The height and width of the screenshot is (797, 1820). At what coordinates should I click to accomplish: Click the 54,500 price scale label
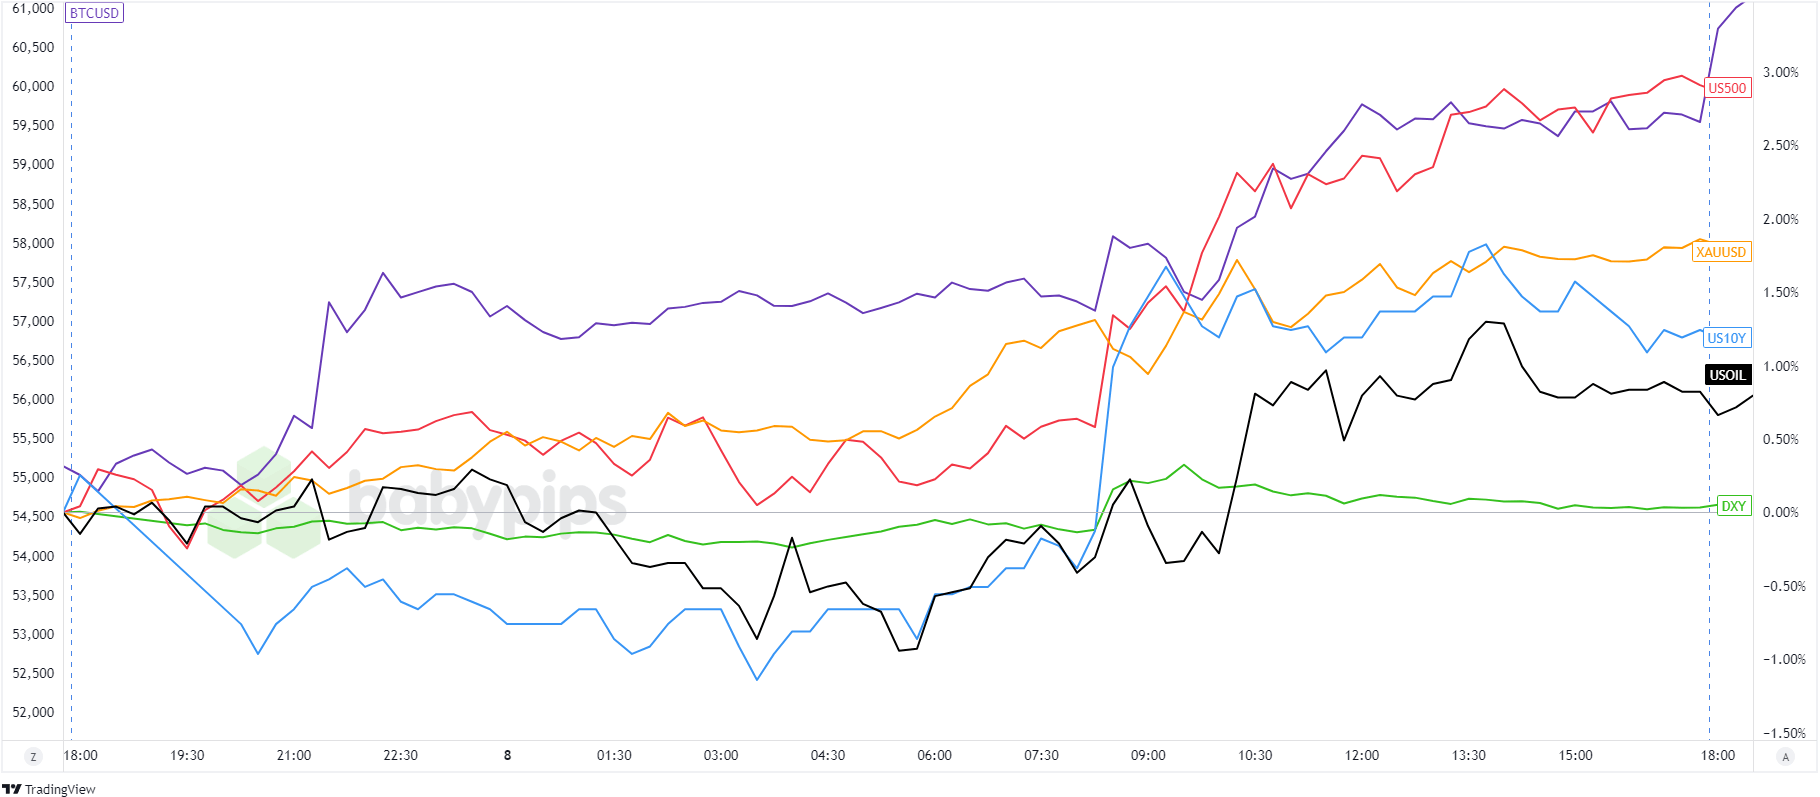click(33, 516)
